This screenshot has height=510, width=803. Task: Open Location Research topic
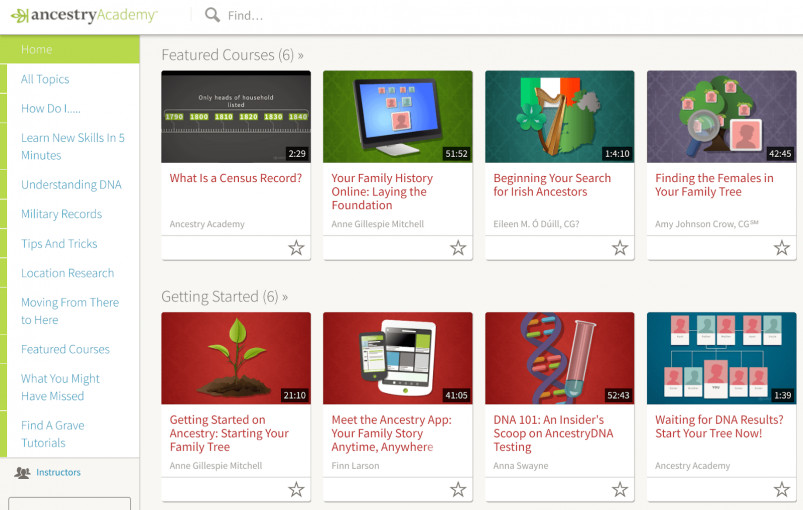pyautogui.click(x=67, y=273)
